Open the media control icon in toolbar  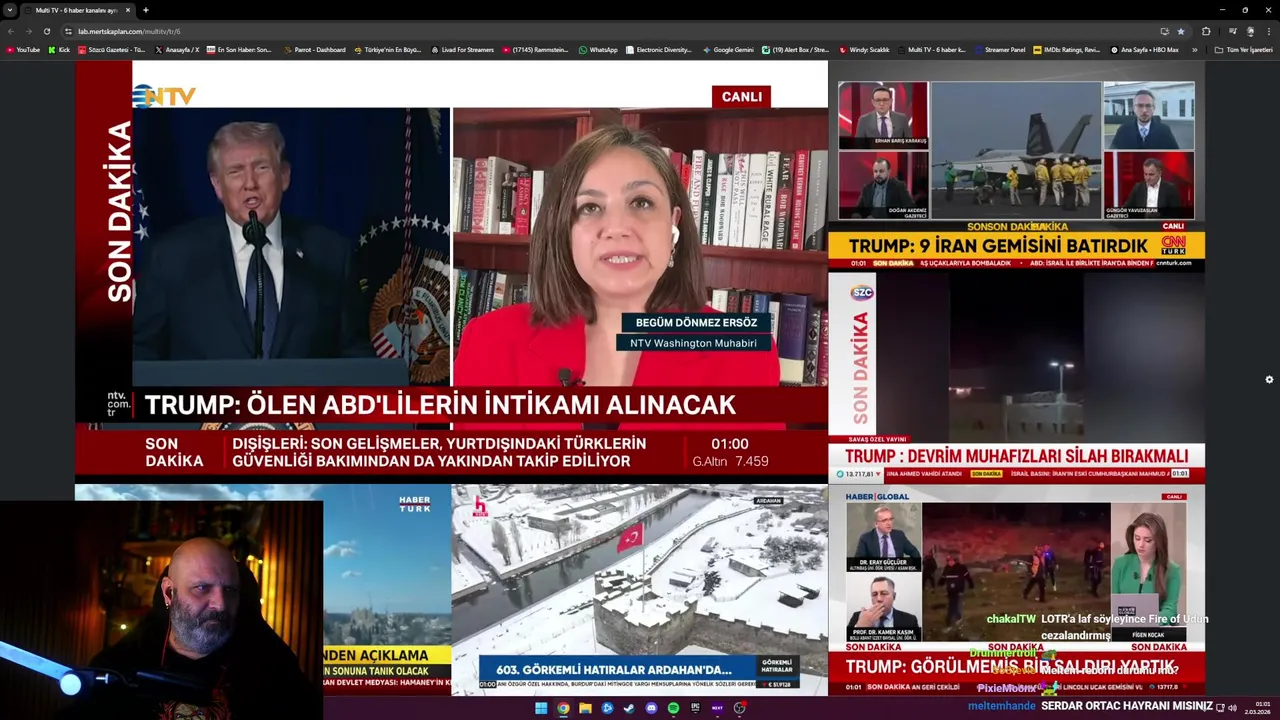click(x=1232, y=31)
